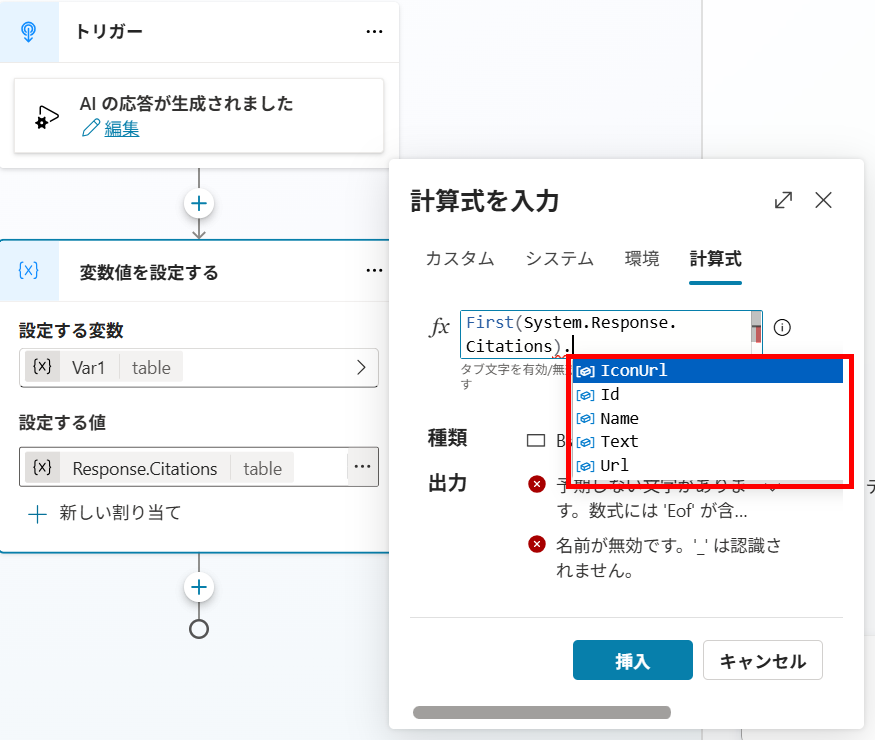Add node with plus button below trigger
The width and height of the screenshot is (875, 740).
click(199, 204)
